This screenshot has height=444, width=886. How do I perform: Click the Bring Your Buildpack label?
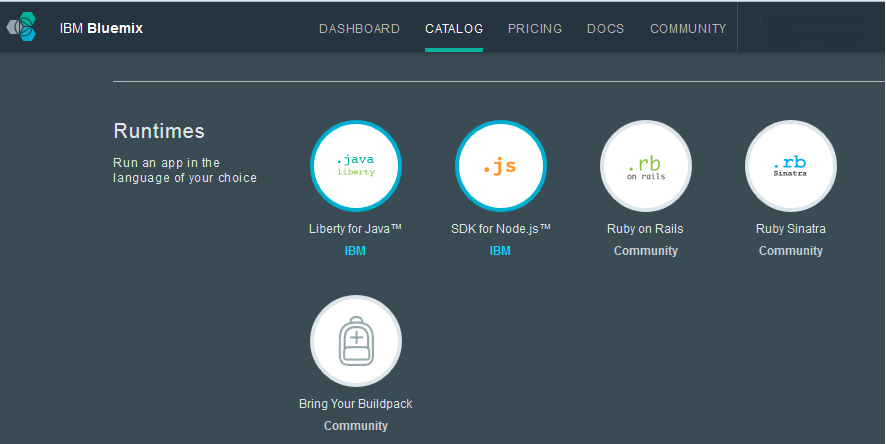tap(355, 404)
